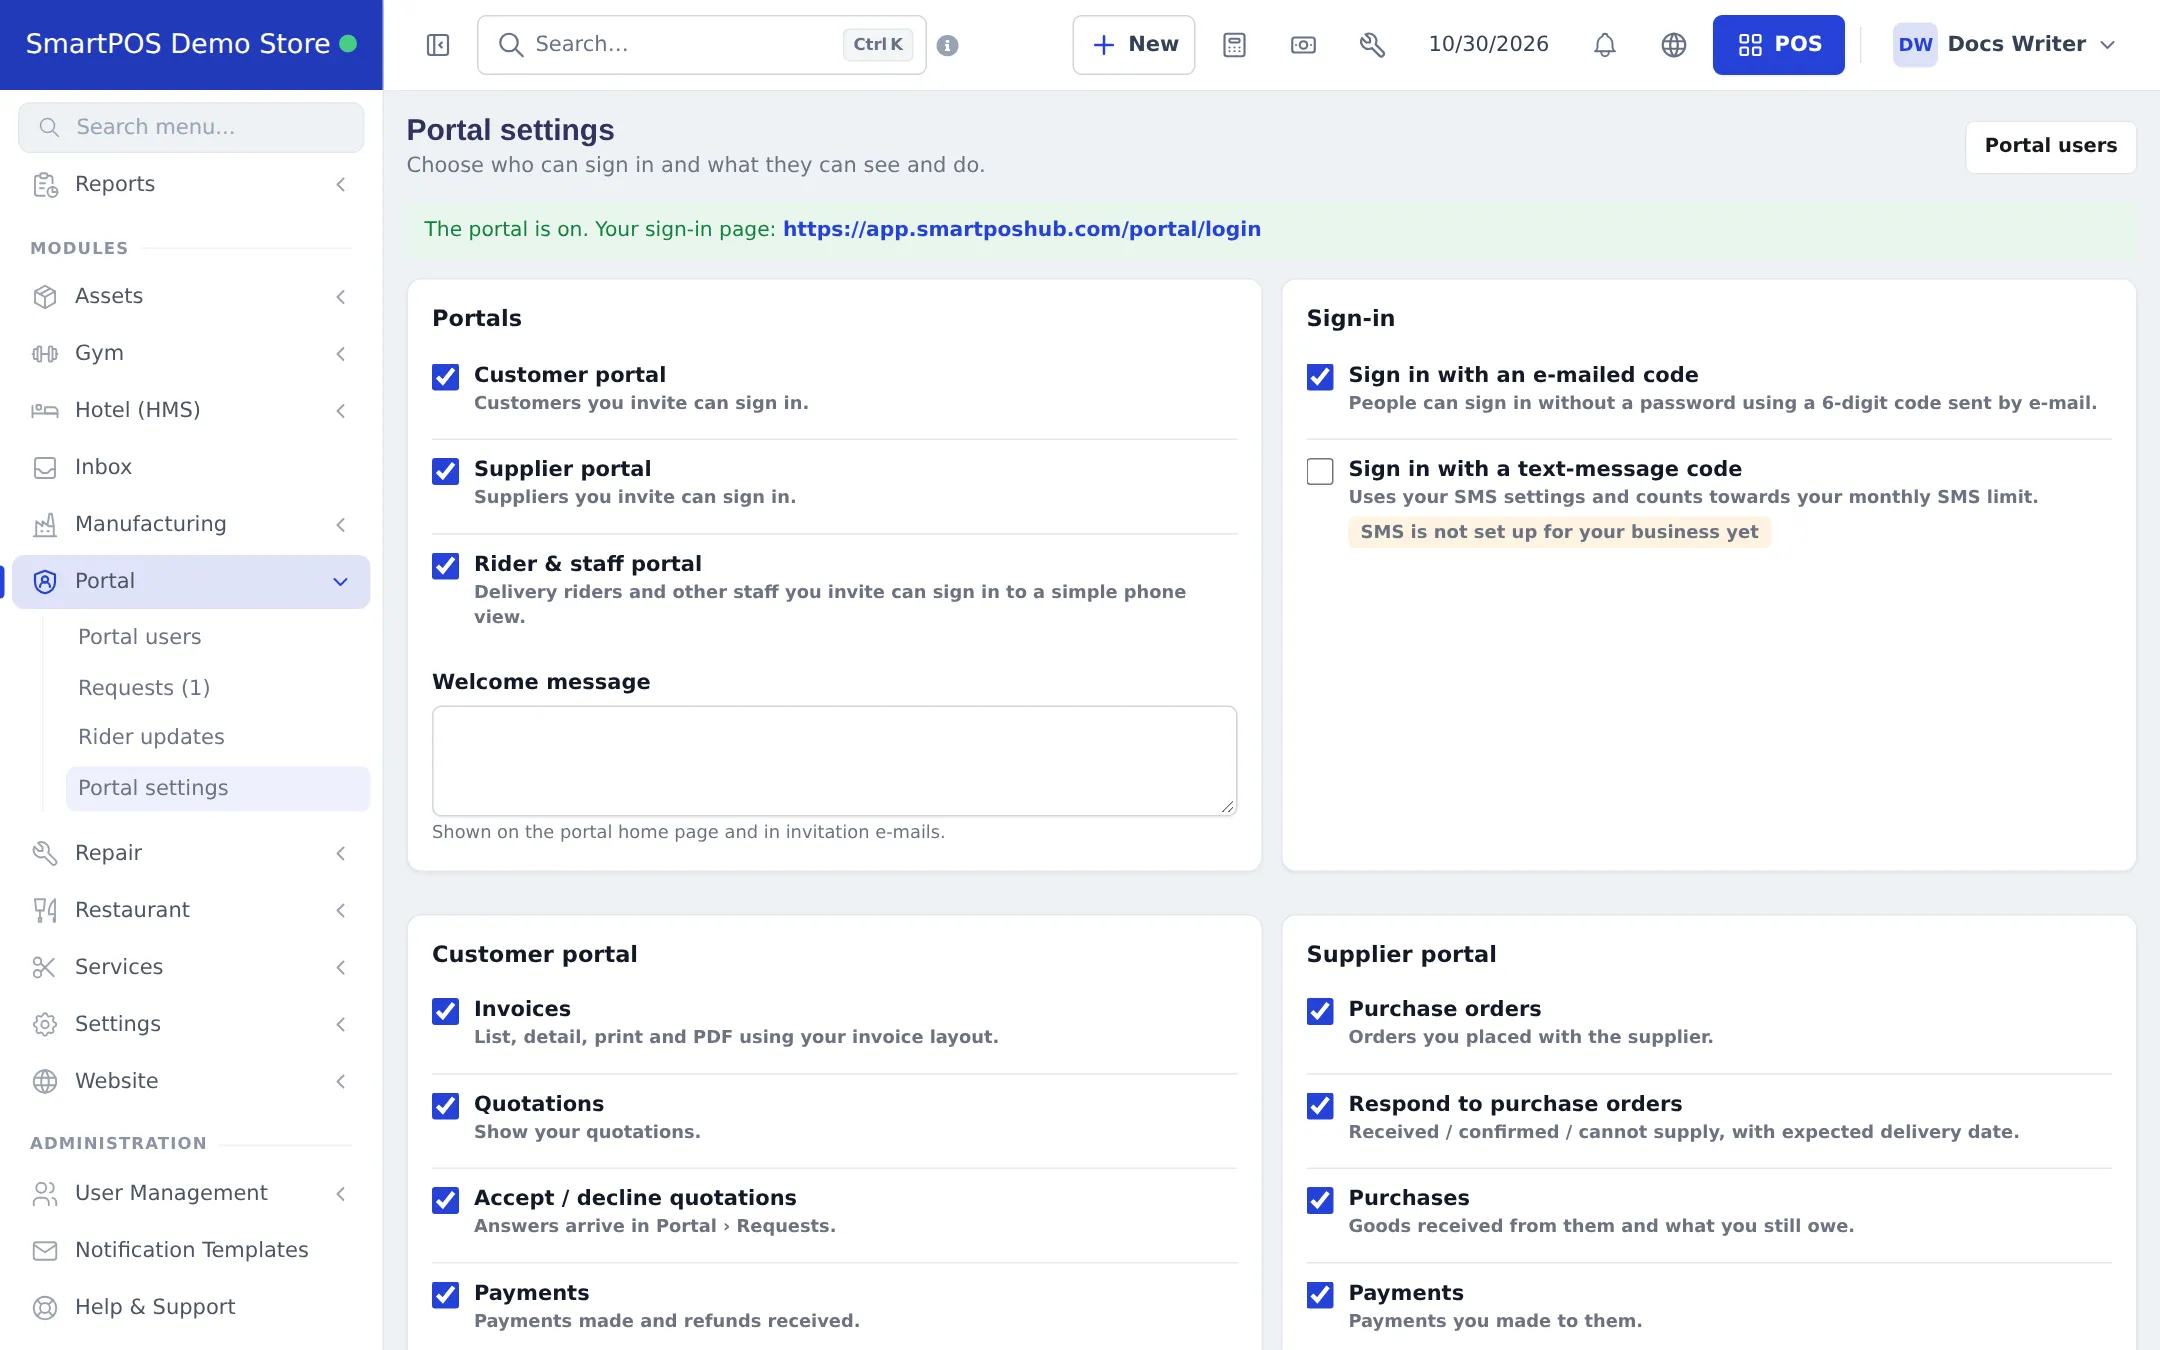Screen dimensions: 2160x1350
Task: Open the Docs Writer account dropdown arrow
Action: click(2108, 45)
